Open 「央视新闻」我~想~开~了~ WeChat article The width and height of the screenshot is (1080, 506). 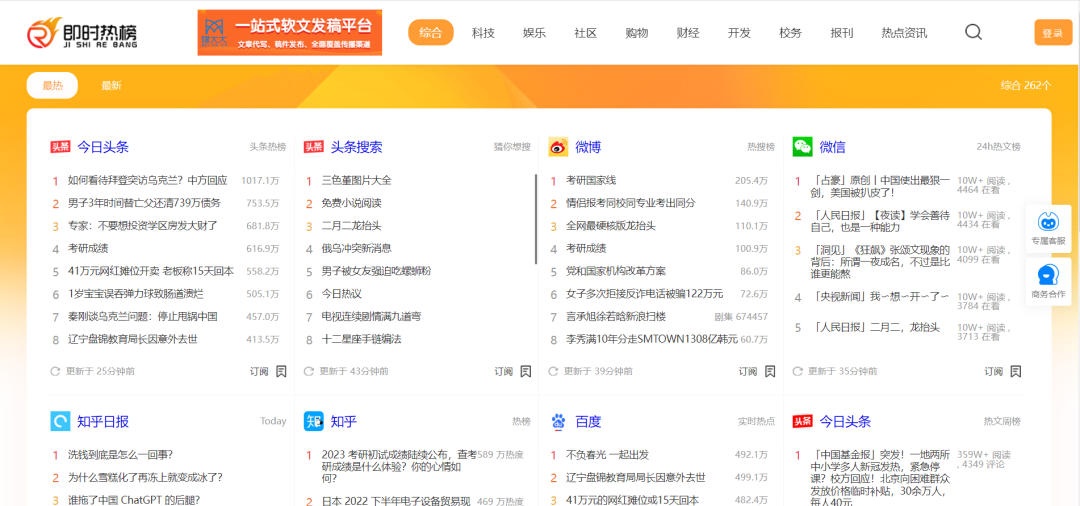coord(881,297)
